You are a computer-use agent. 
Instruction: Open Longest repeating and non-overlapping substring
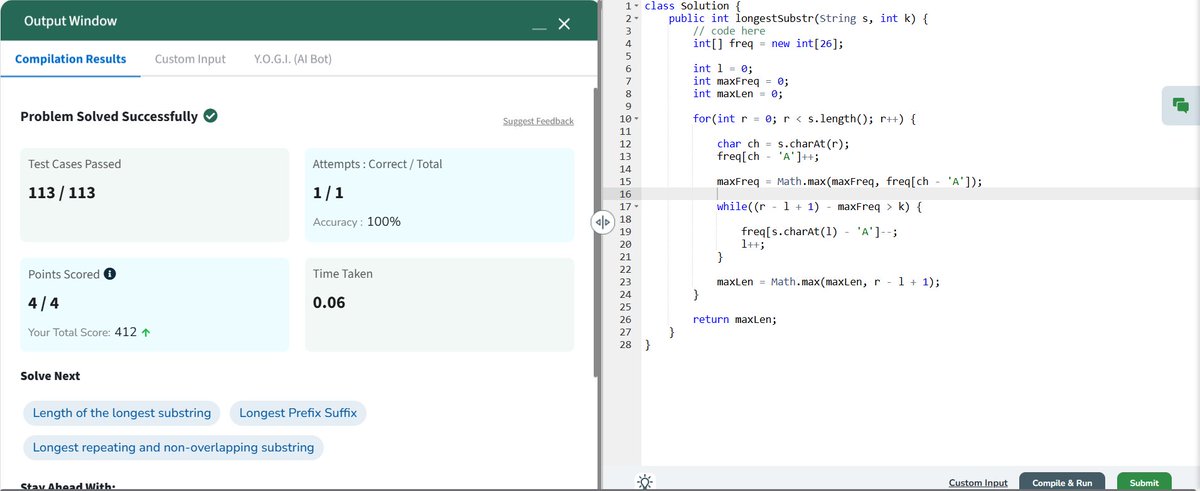coord(173,447)
